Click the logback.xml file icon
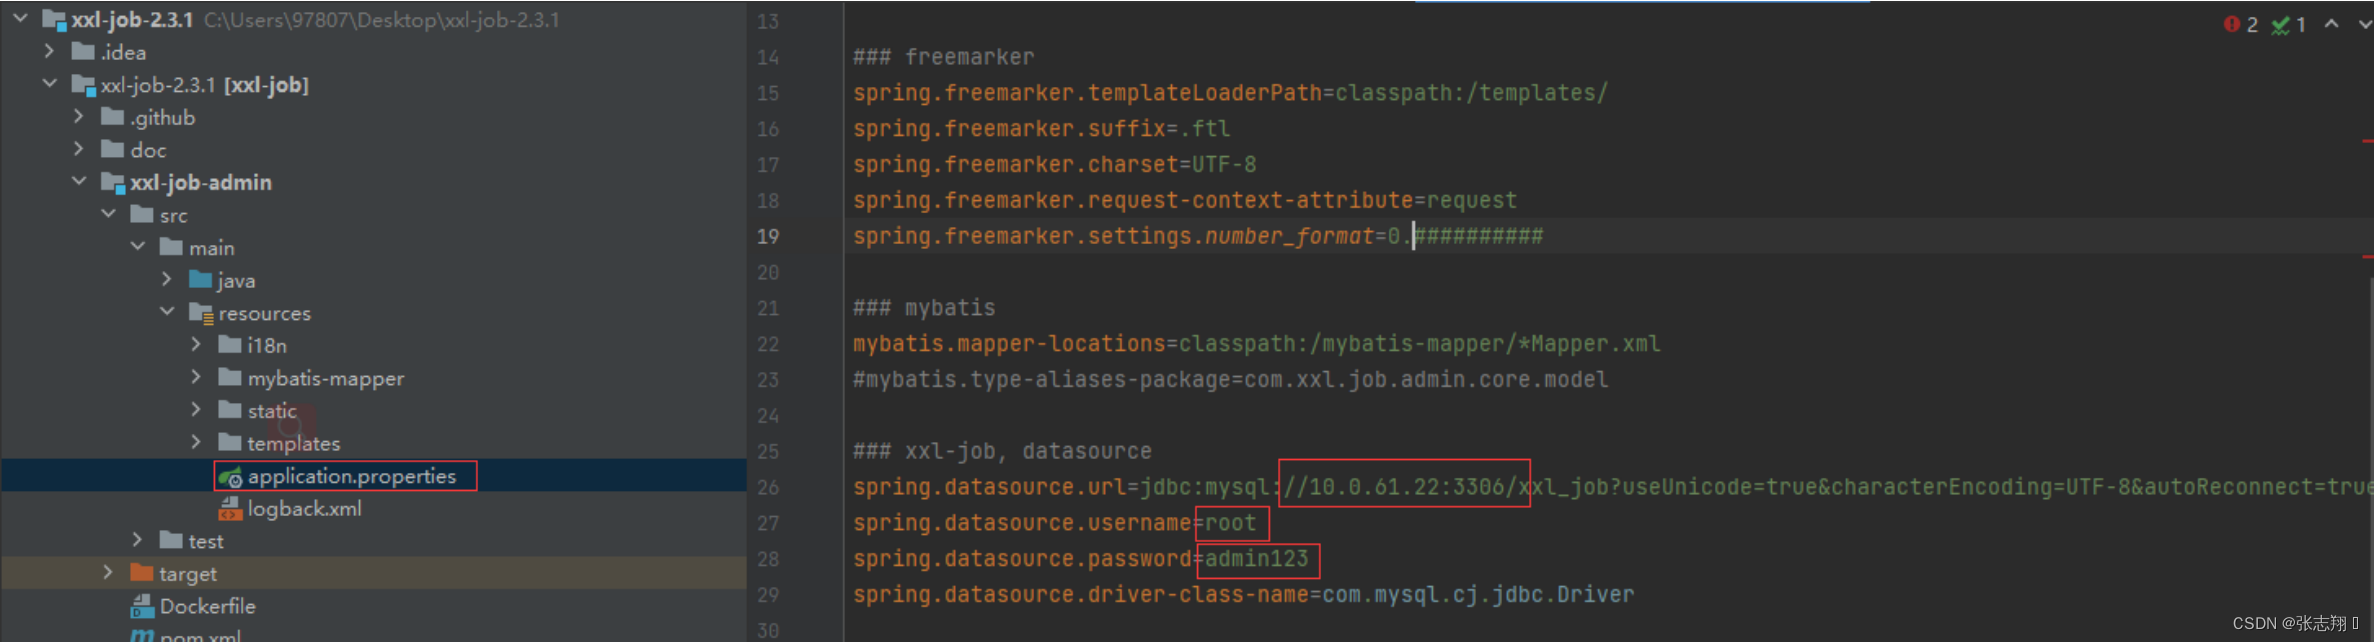 [x=230, y=509]
